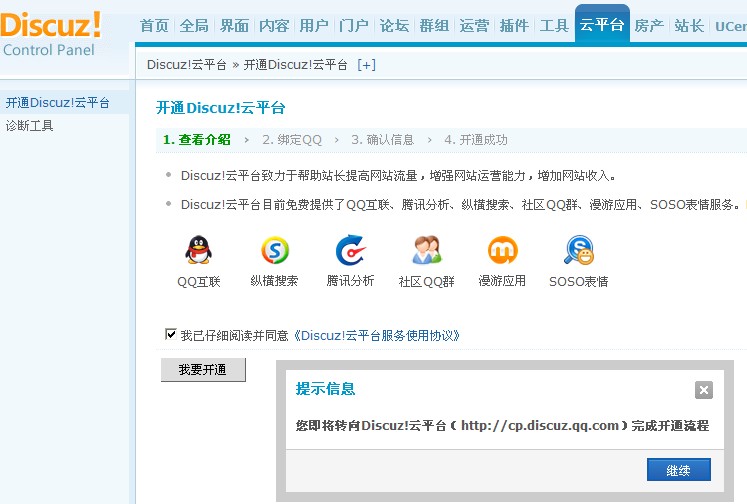The height and width of the screenshot is (504, 747).
Task: Click the 开通Discuz!云平台 page heading
Action: 221,108
